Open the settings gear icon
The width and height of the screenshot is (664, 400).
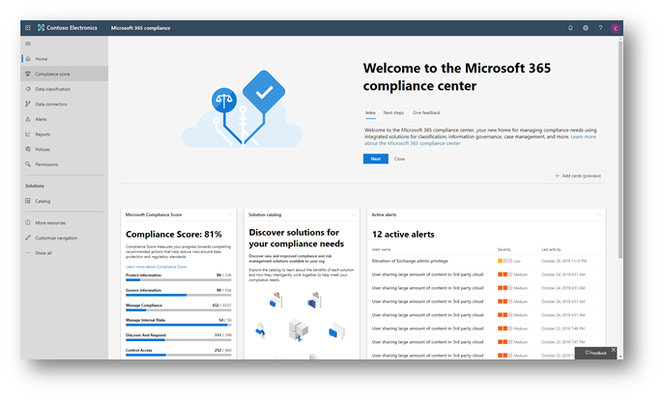585,28
